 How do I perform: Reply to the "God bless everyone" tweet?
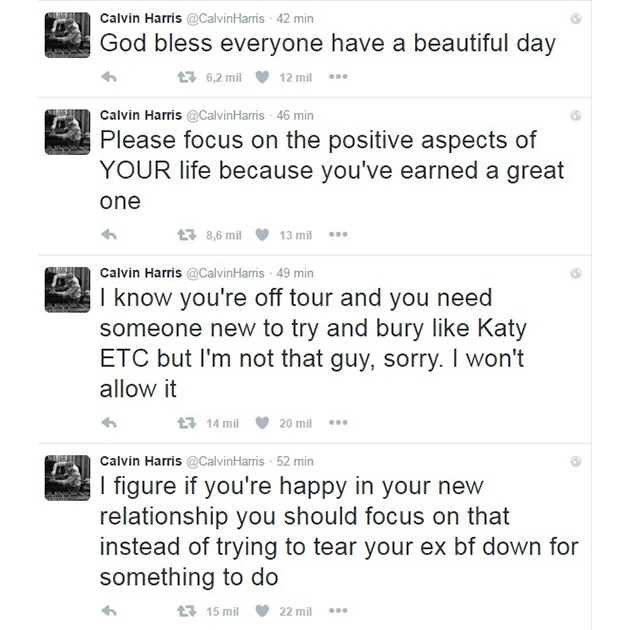coord(110,76)
